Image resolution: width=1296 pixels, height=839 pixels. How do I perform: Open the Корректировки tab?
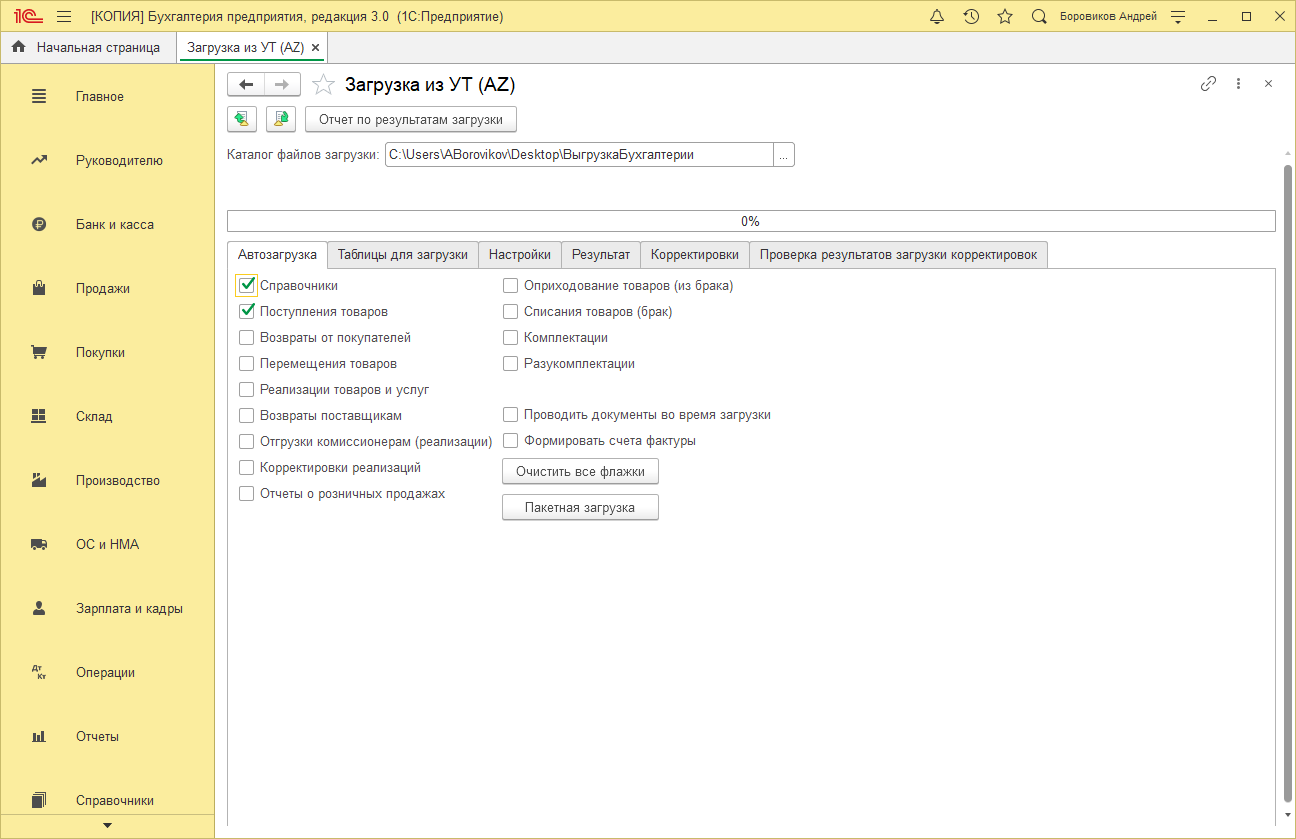tap(694, 255)
